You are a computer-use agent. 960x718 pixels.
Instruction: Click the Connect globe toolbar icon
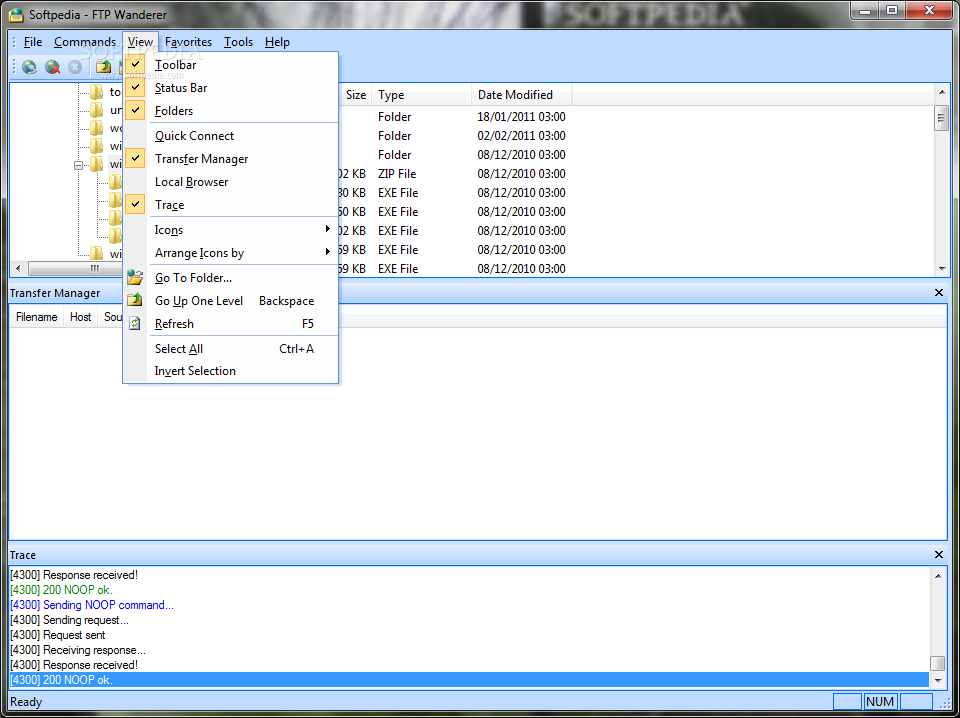click(29, 67)
